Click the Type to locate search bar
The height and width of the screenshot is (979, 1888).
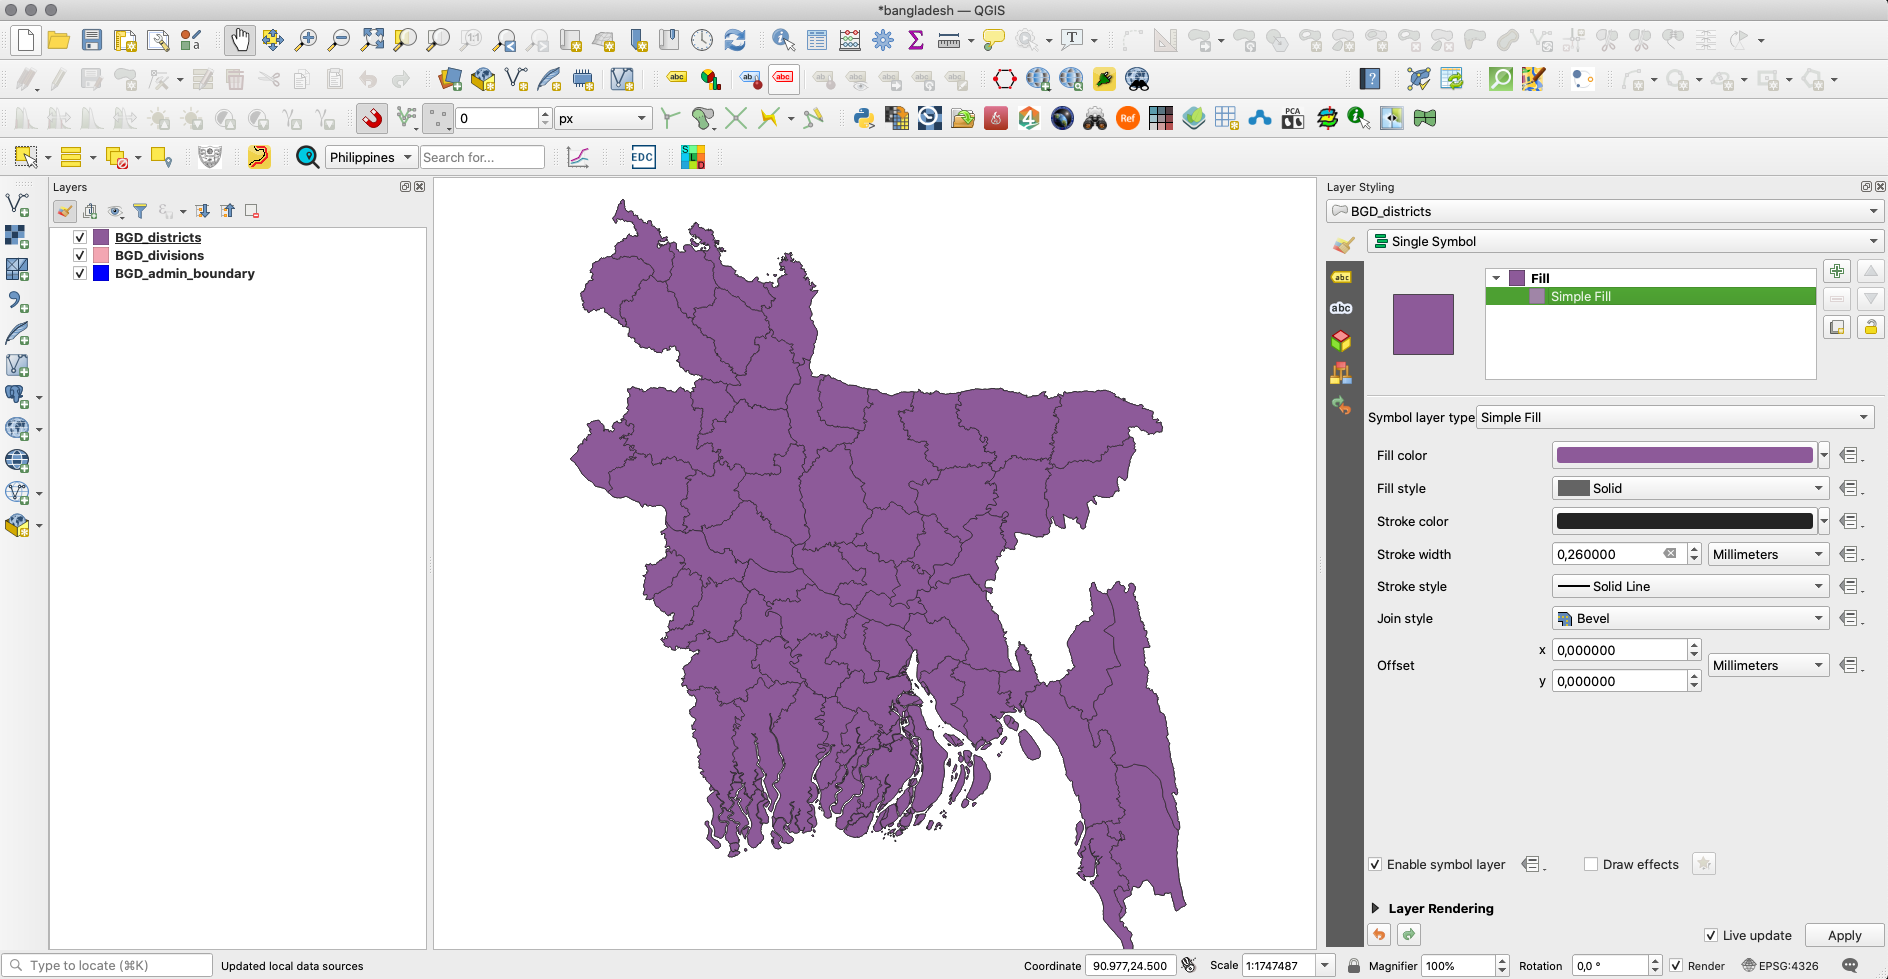[x=108, y=965]
